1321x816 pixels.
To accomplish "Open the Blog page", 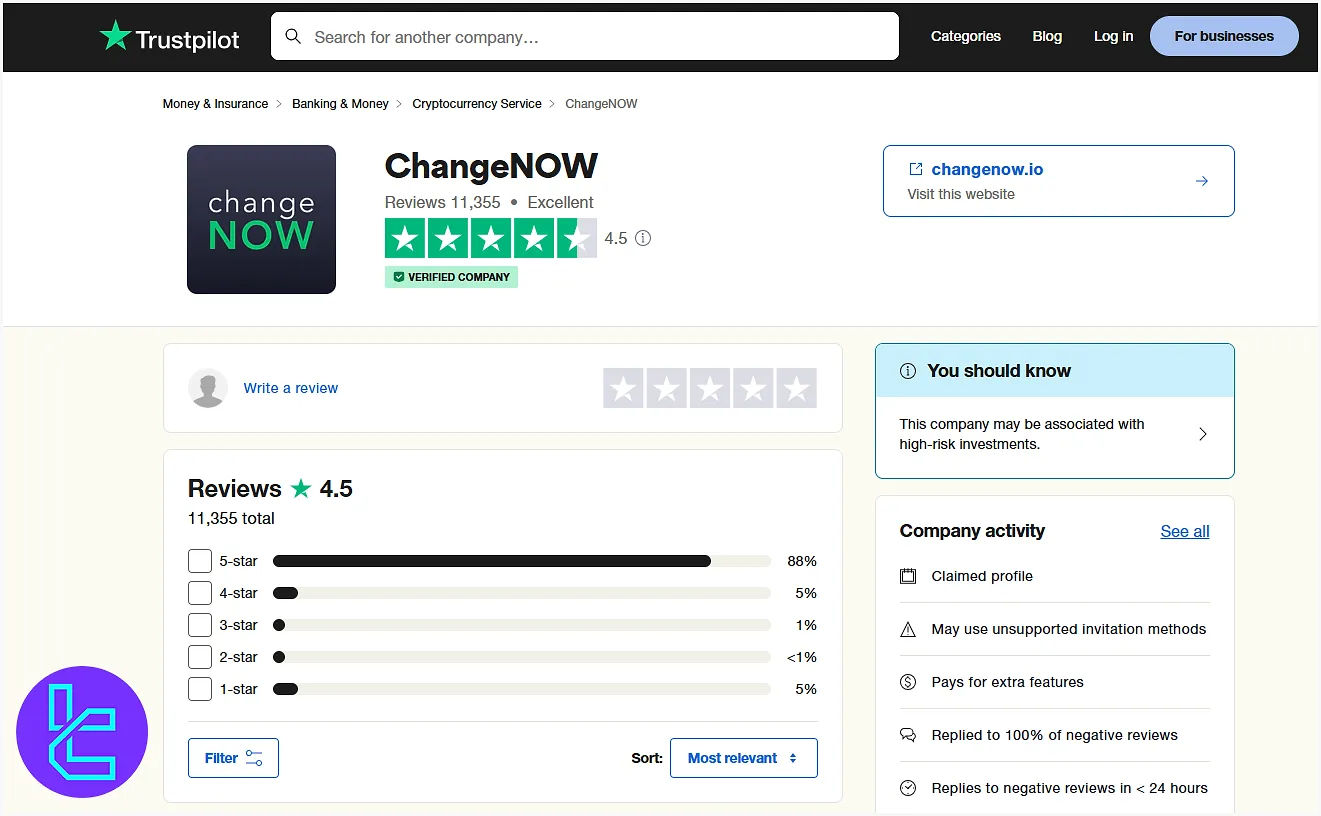I will tap(1047, 36).
